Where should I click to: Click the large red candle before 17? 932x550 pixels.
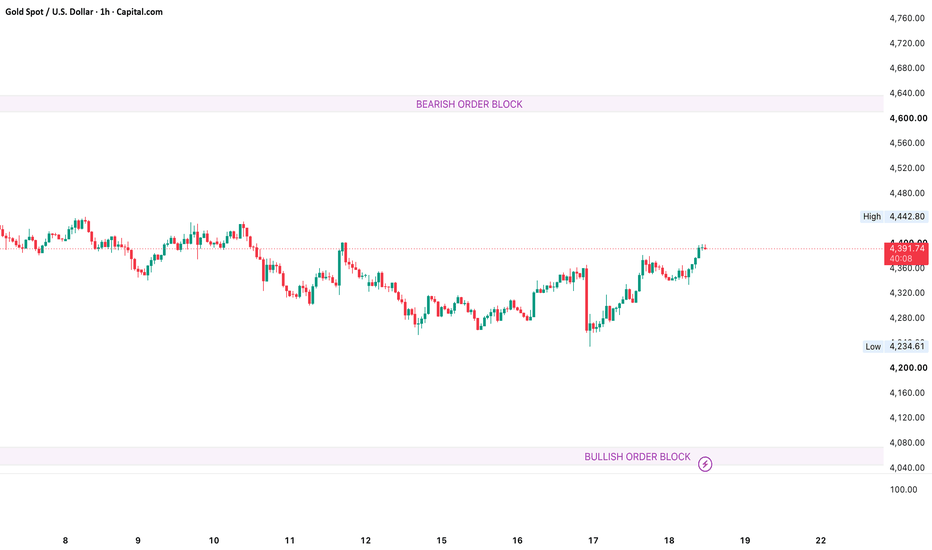point(586,299)
